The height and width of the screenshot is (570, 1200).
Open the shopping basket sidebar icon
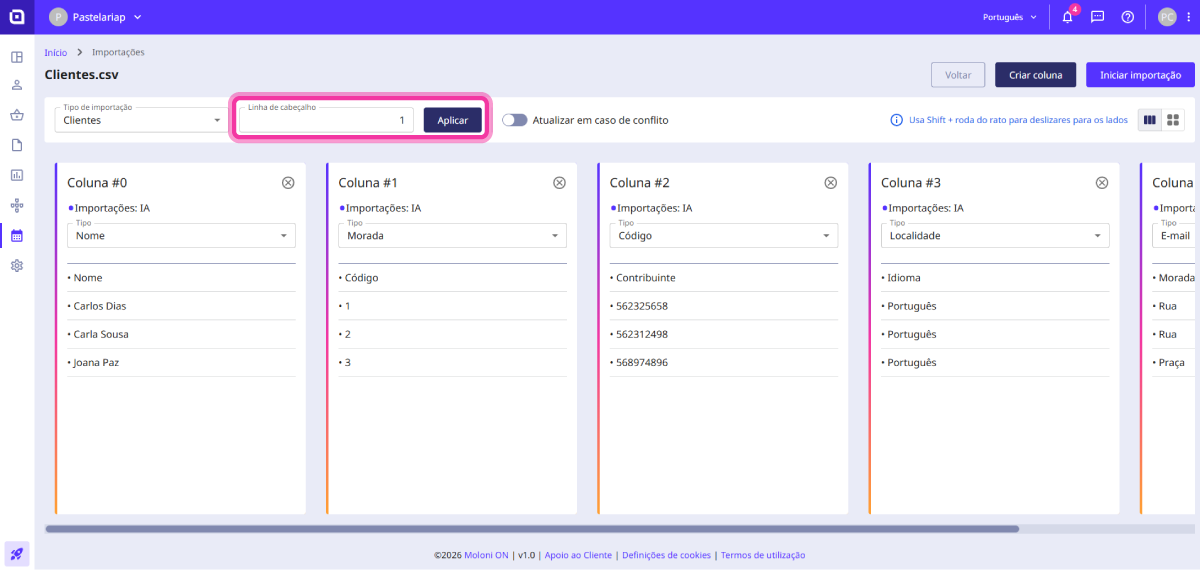(x=17, y=115)
